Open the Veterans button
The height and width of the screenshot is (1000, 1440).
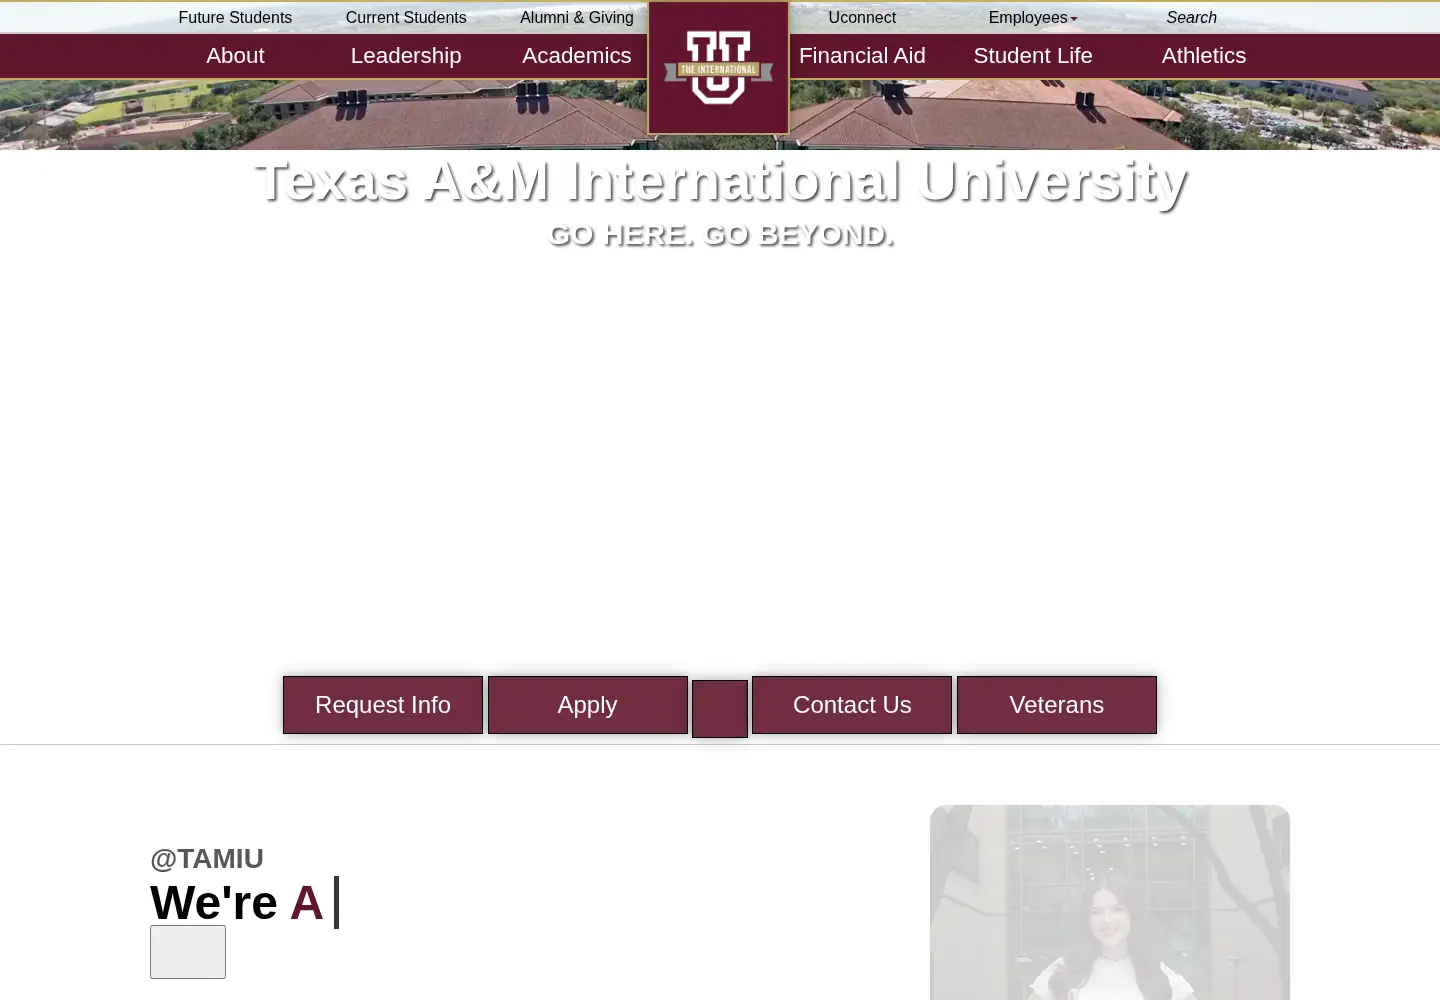1057,705
